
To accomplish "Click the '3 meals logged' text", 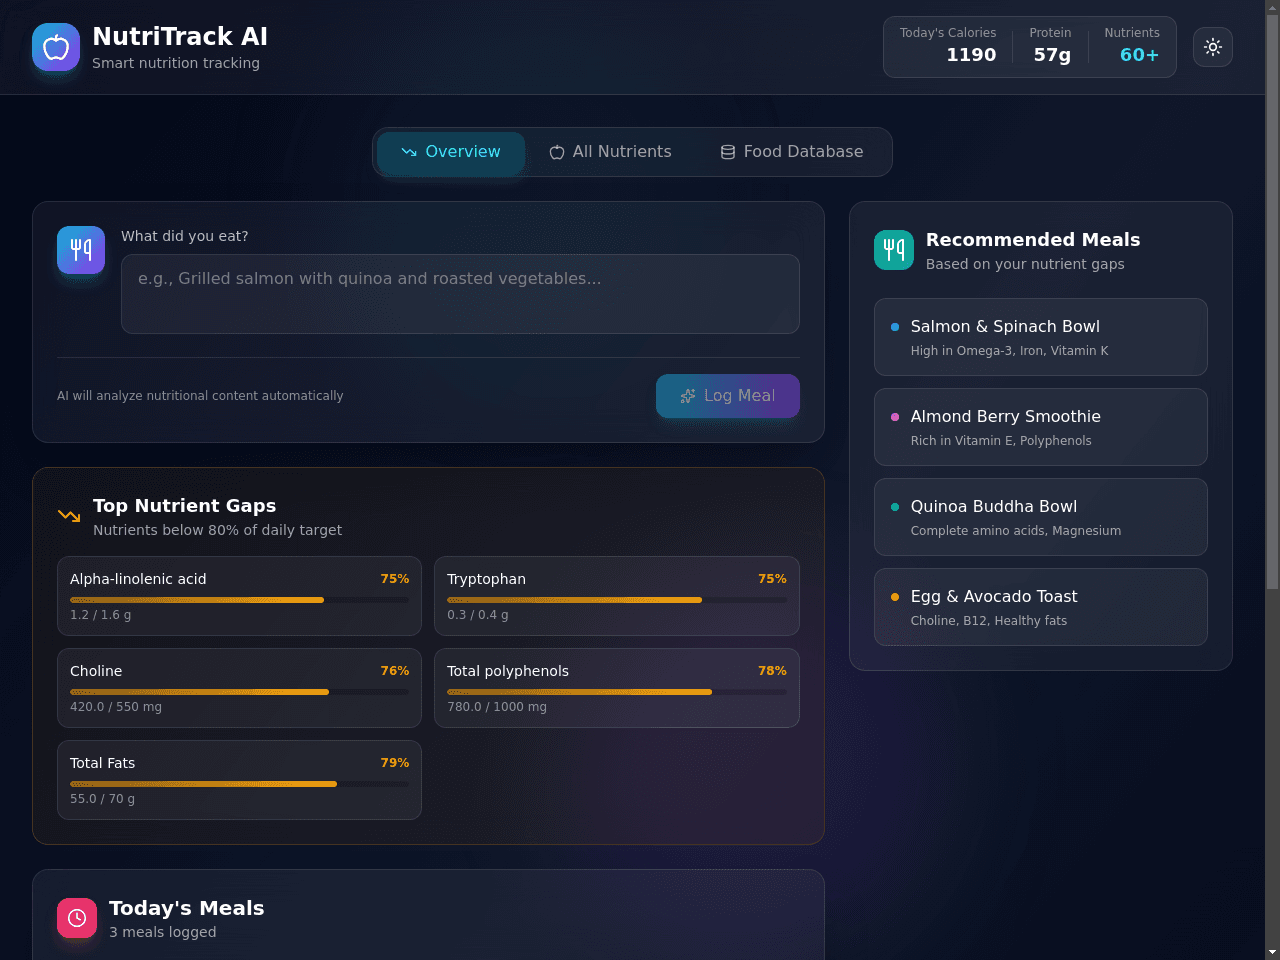I will tap(163, 932).
